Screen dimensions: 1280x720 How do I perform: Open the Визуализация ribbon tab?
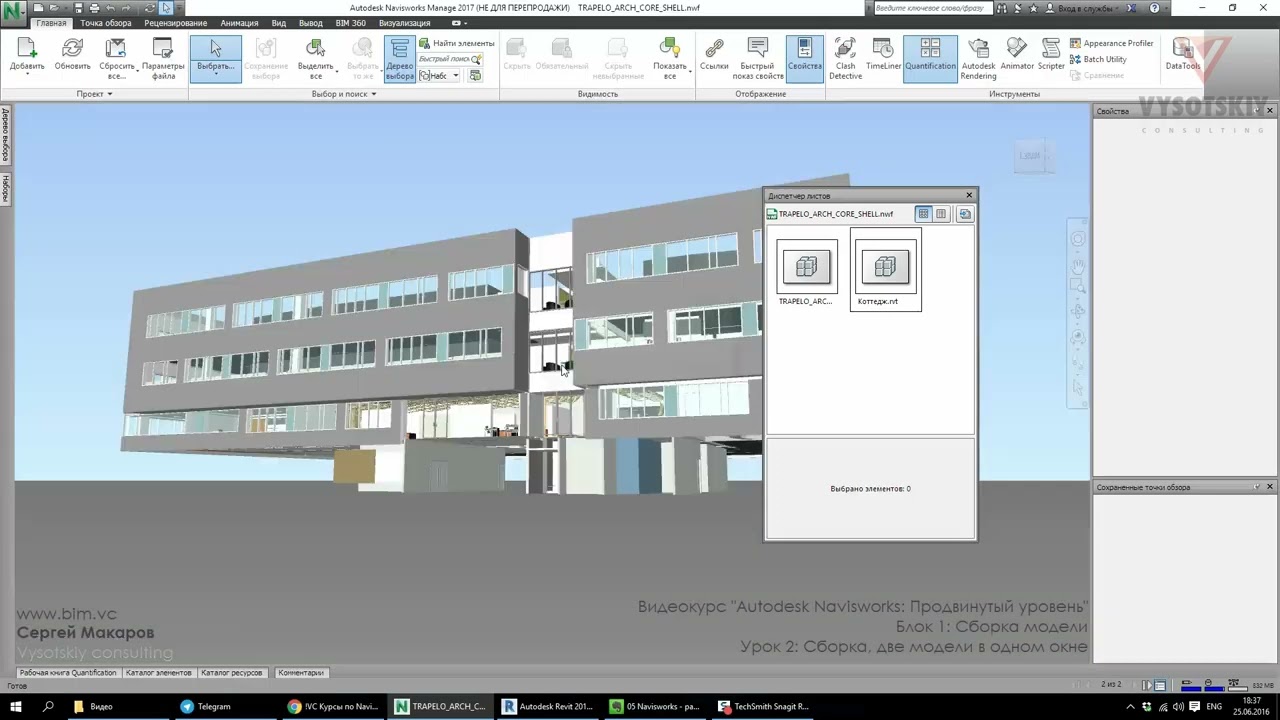pyautogui.click(x=404, y=23)
